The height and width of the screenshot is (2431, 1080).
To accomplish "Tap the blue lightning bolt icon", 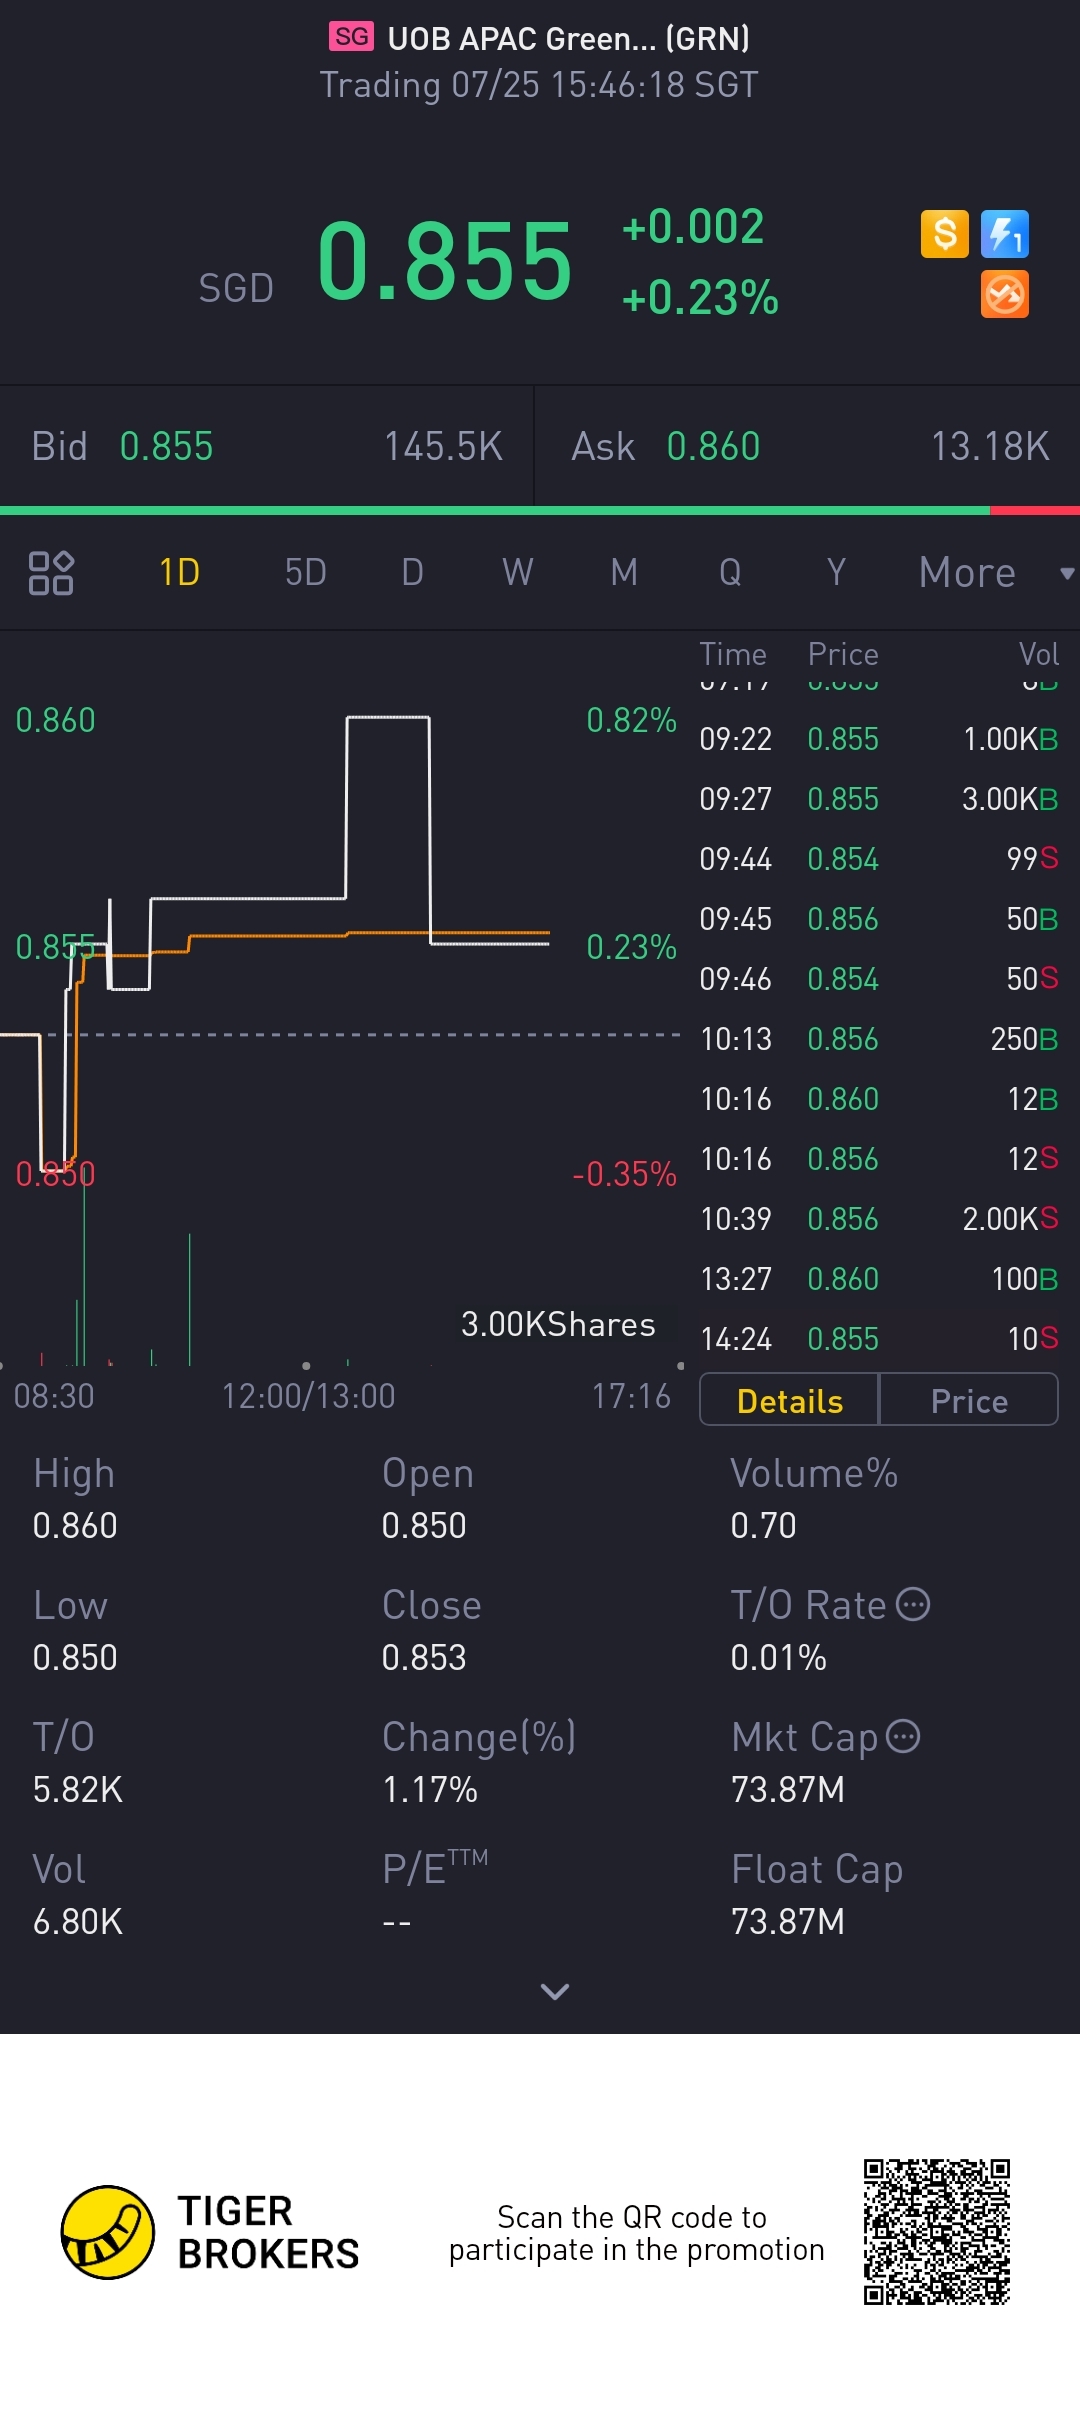I will click(1005, 234).
